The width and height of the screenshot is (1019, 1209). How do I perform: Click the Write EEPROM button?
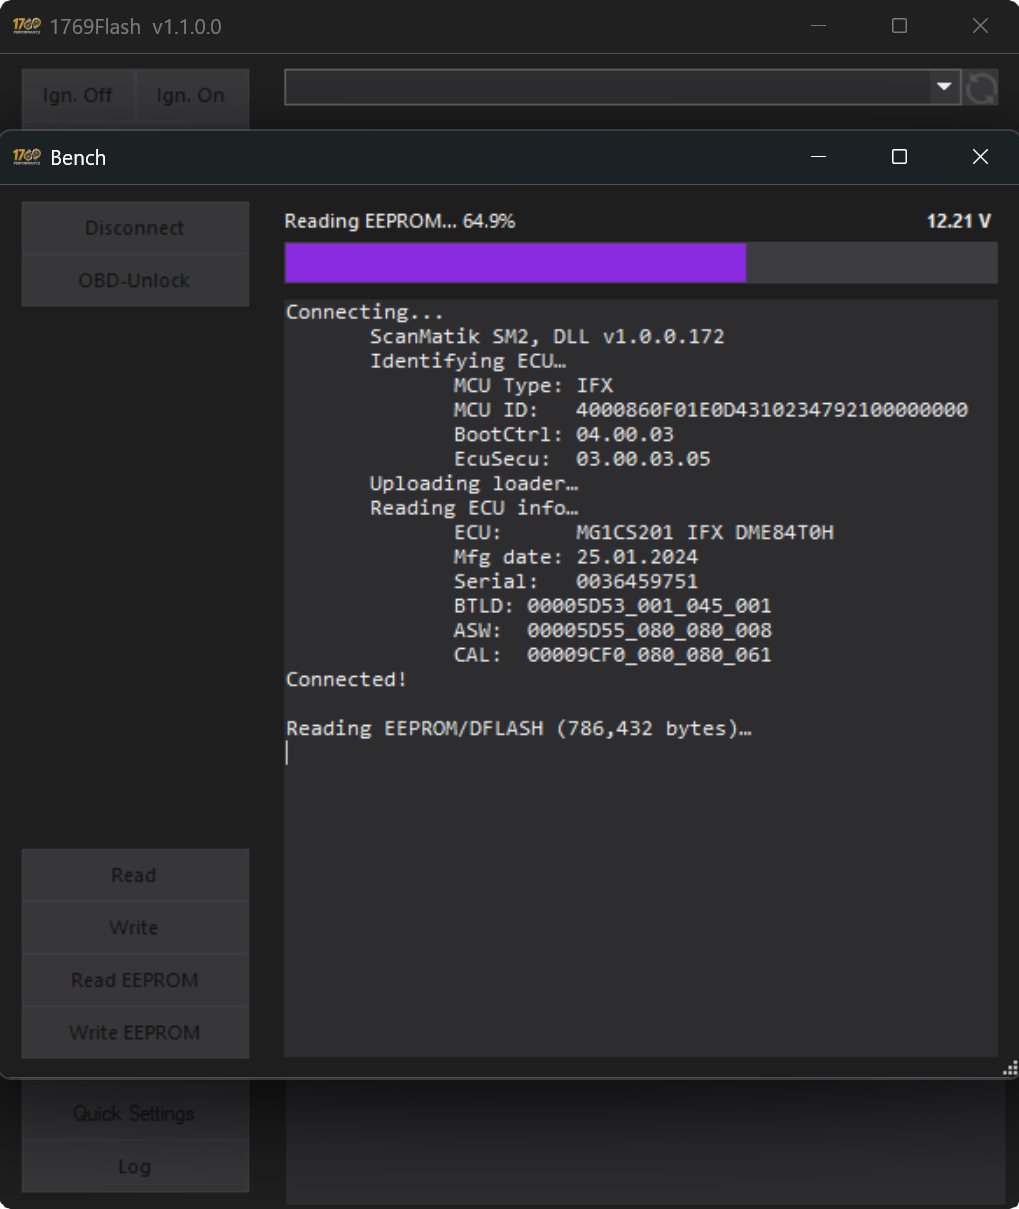coord(135,1033)
